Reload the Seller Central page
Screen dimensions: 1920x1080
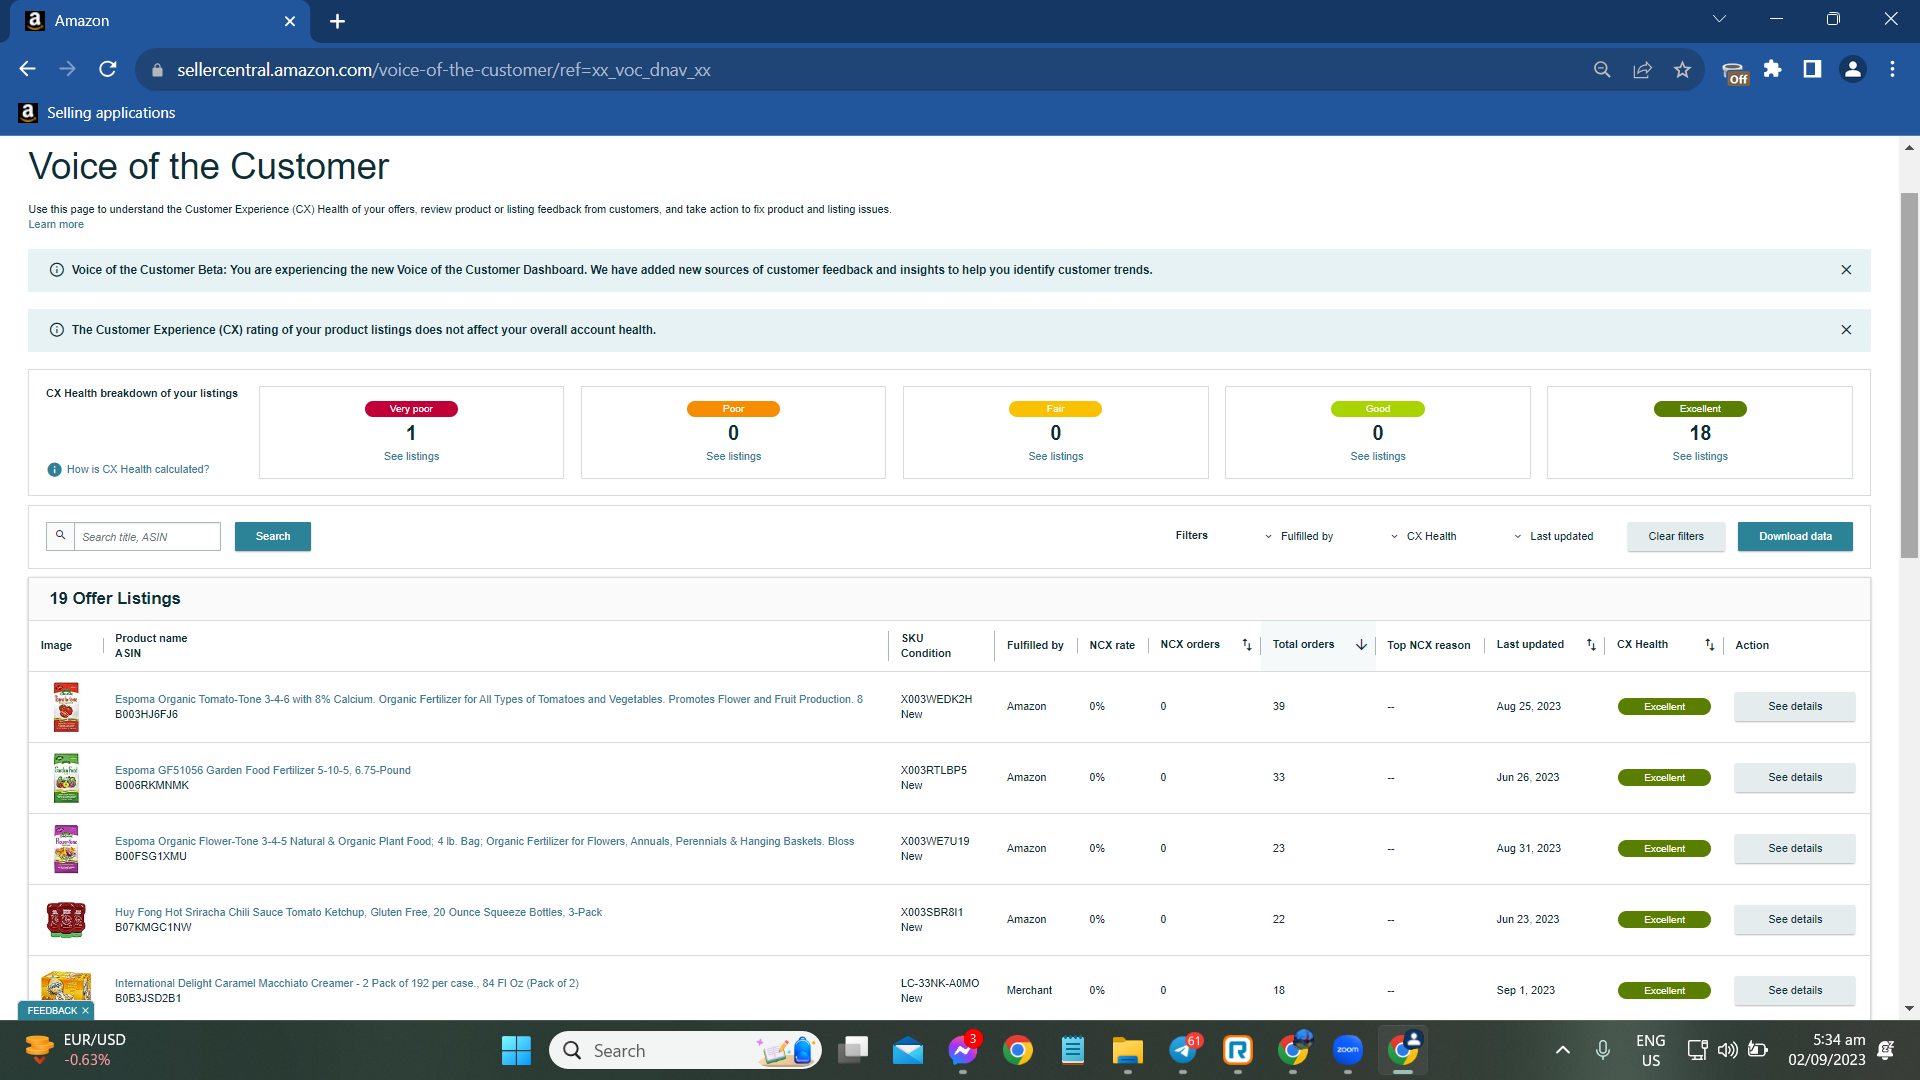pyautogui.click(x=108, y=69)
